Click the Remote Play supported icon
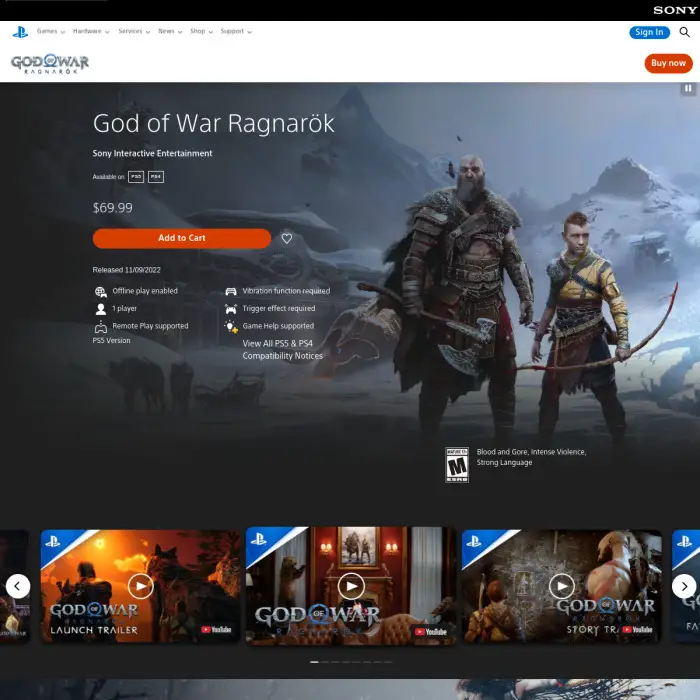 (x=100, y=327)
